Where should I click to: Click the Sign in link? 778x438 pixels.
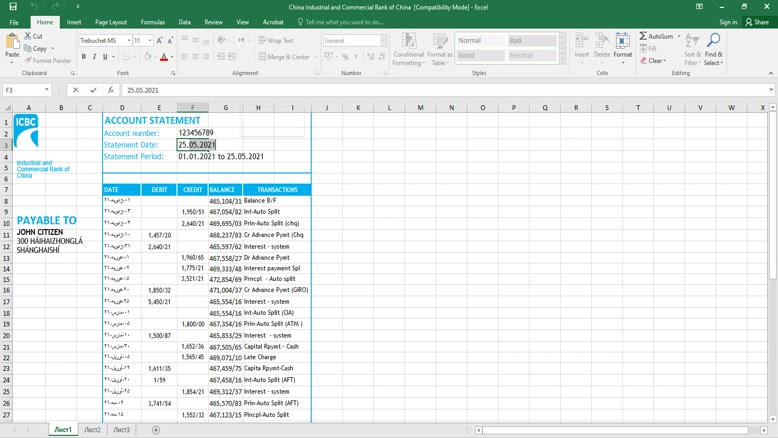click(x=728, y=22)
